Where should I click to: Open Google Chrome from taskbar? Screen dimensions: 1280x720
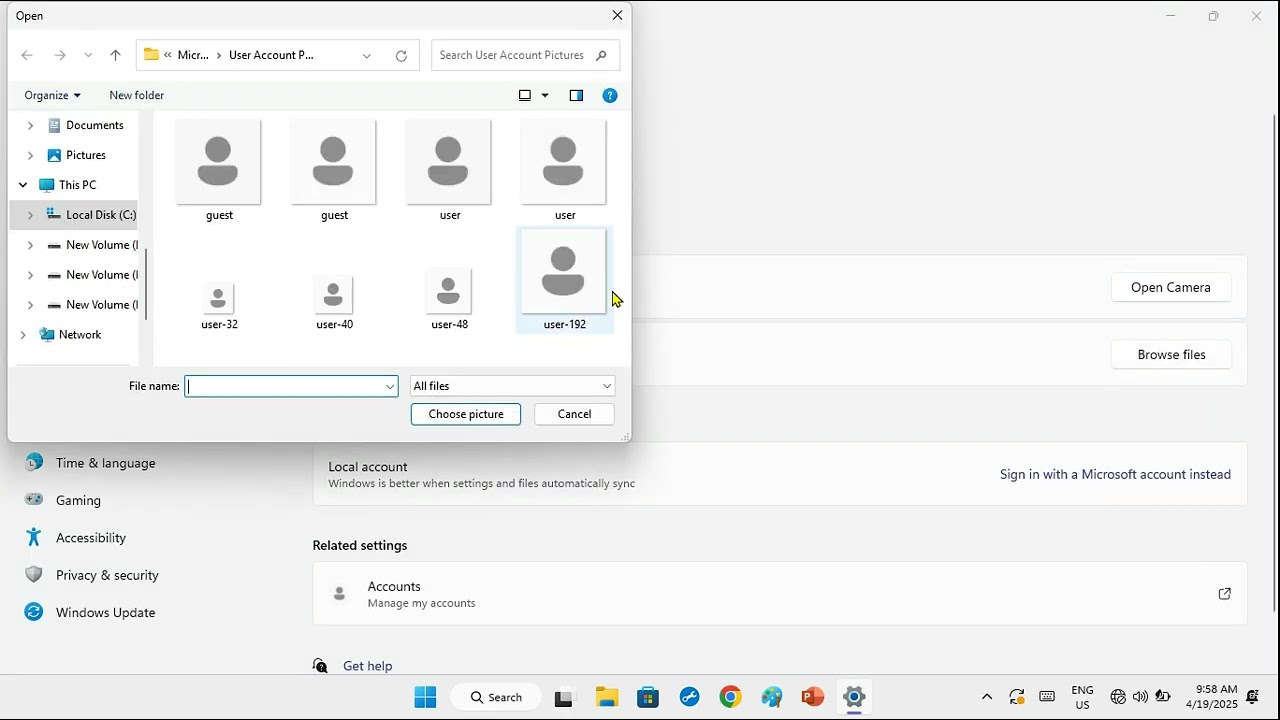(x=731, y=697)
